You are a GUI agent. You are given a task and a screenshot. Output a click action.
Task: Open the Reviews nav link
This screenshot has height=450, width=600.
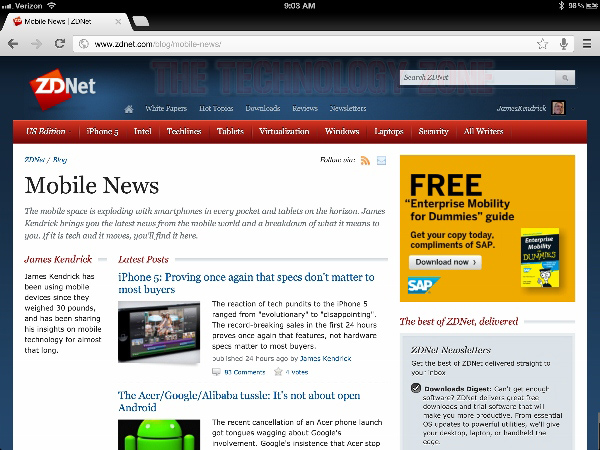pyautogui.click(x=305, y=108)
